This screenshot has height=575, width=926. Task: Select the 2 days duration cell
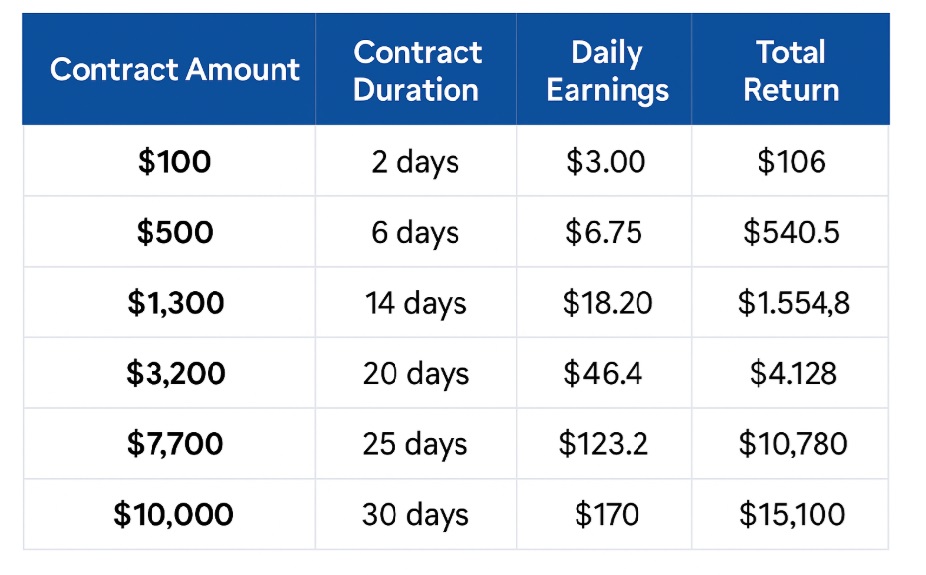[415, 161]
